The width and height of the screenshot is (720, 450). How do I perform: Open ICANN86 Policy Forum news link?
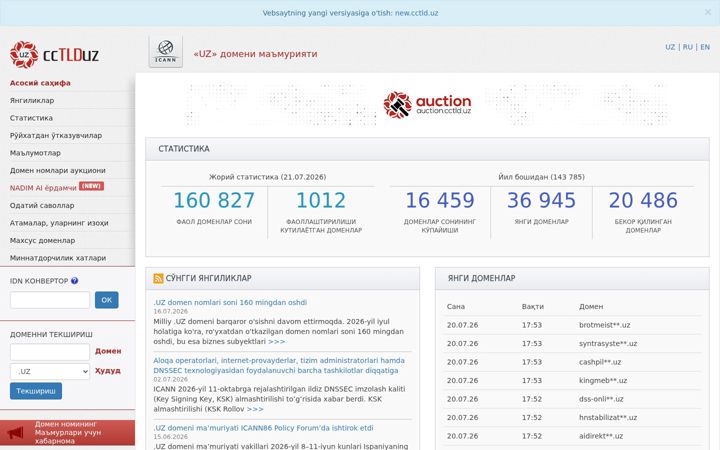point(263,428)
